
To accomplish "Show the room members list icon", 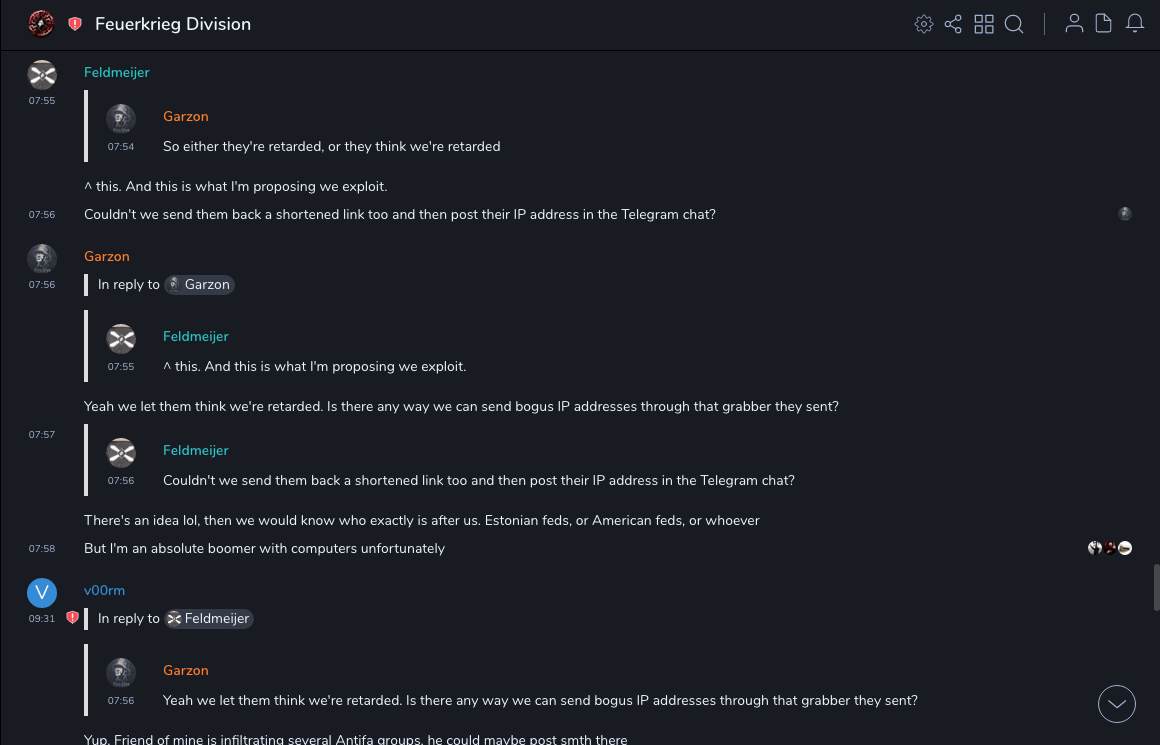I will (x=1074, y=24).
